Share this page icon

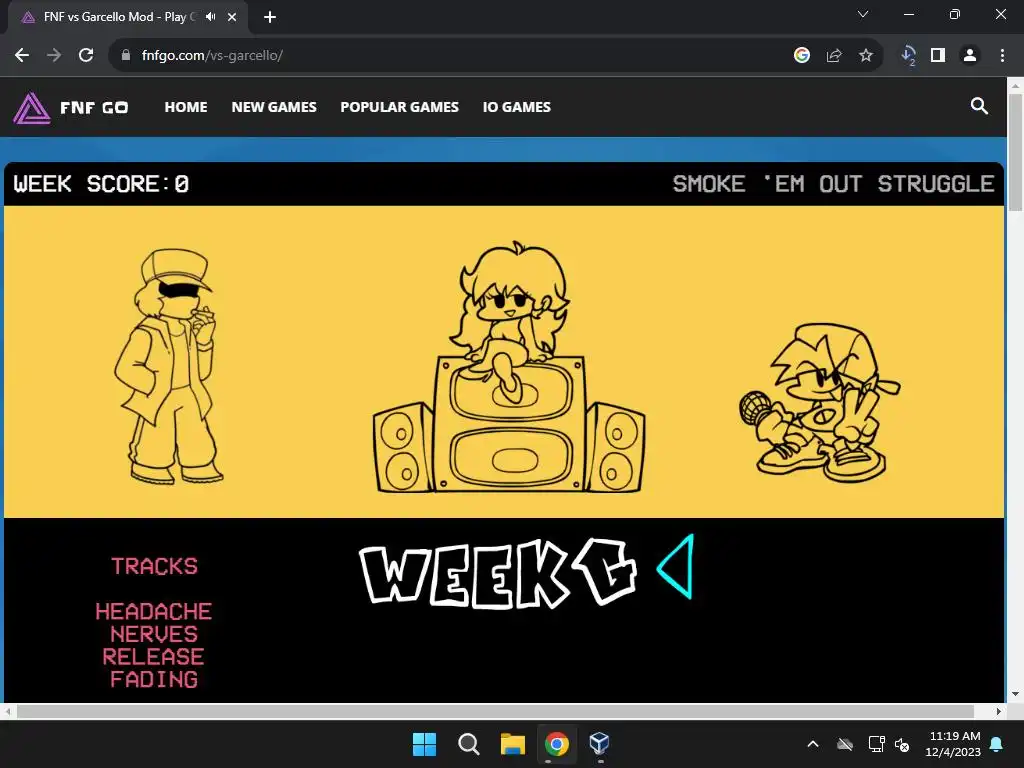tap(834, 56)
